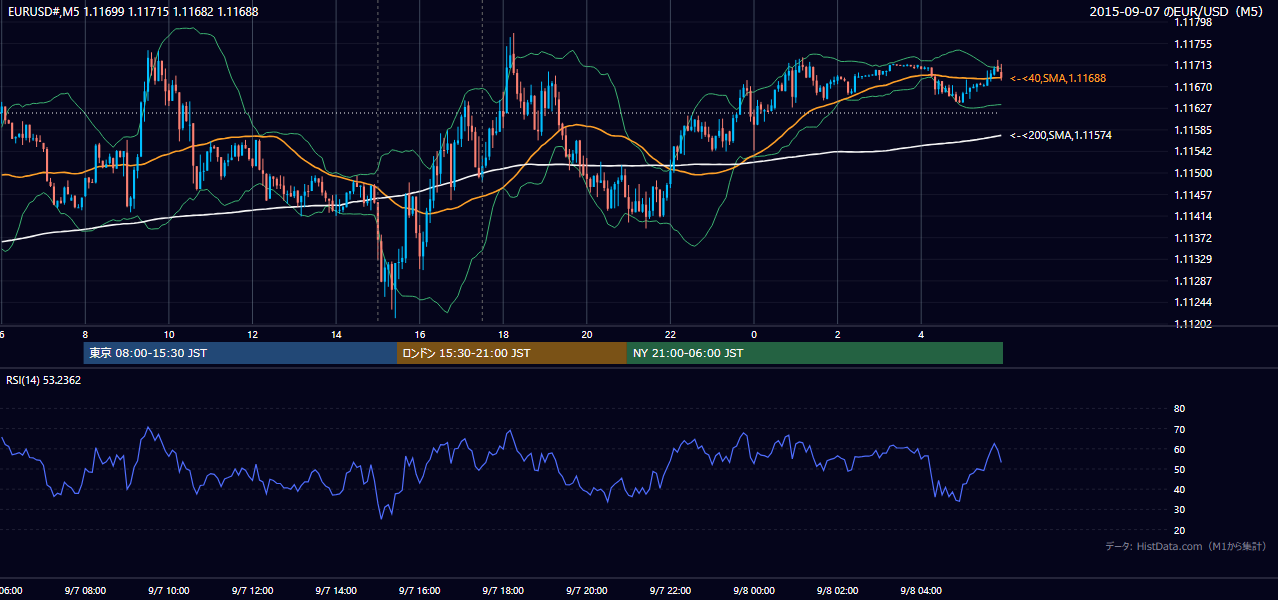Click price axis label 1.11542

coord(1192,151)
